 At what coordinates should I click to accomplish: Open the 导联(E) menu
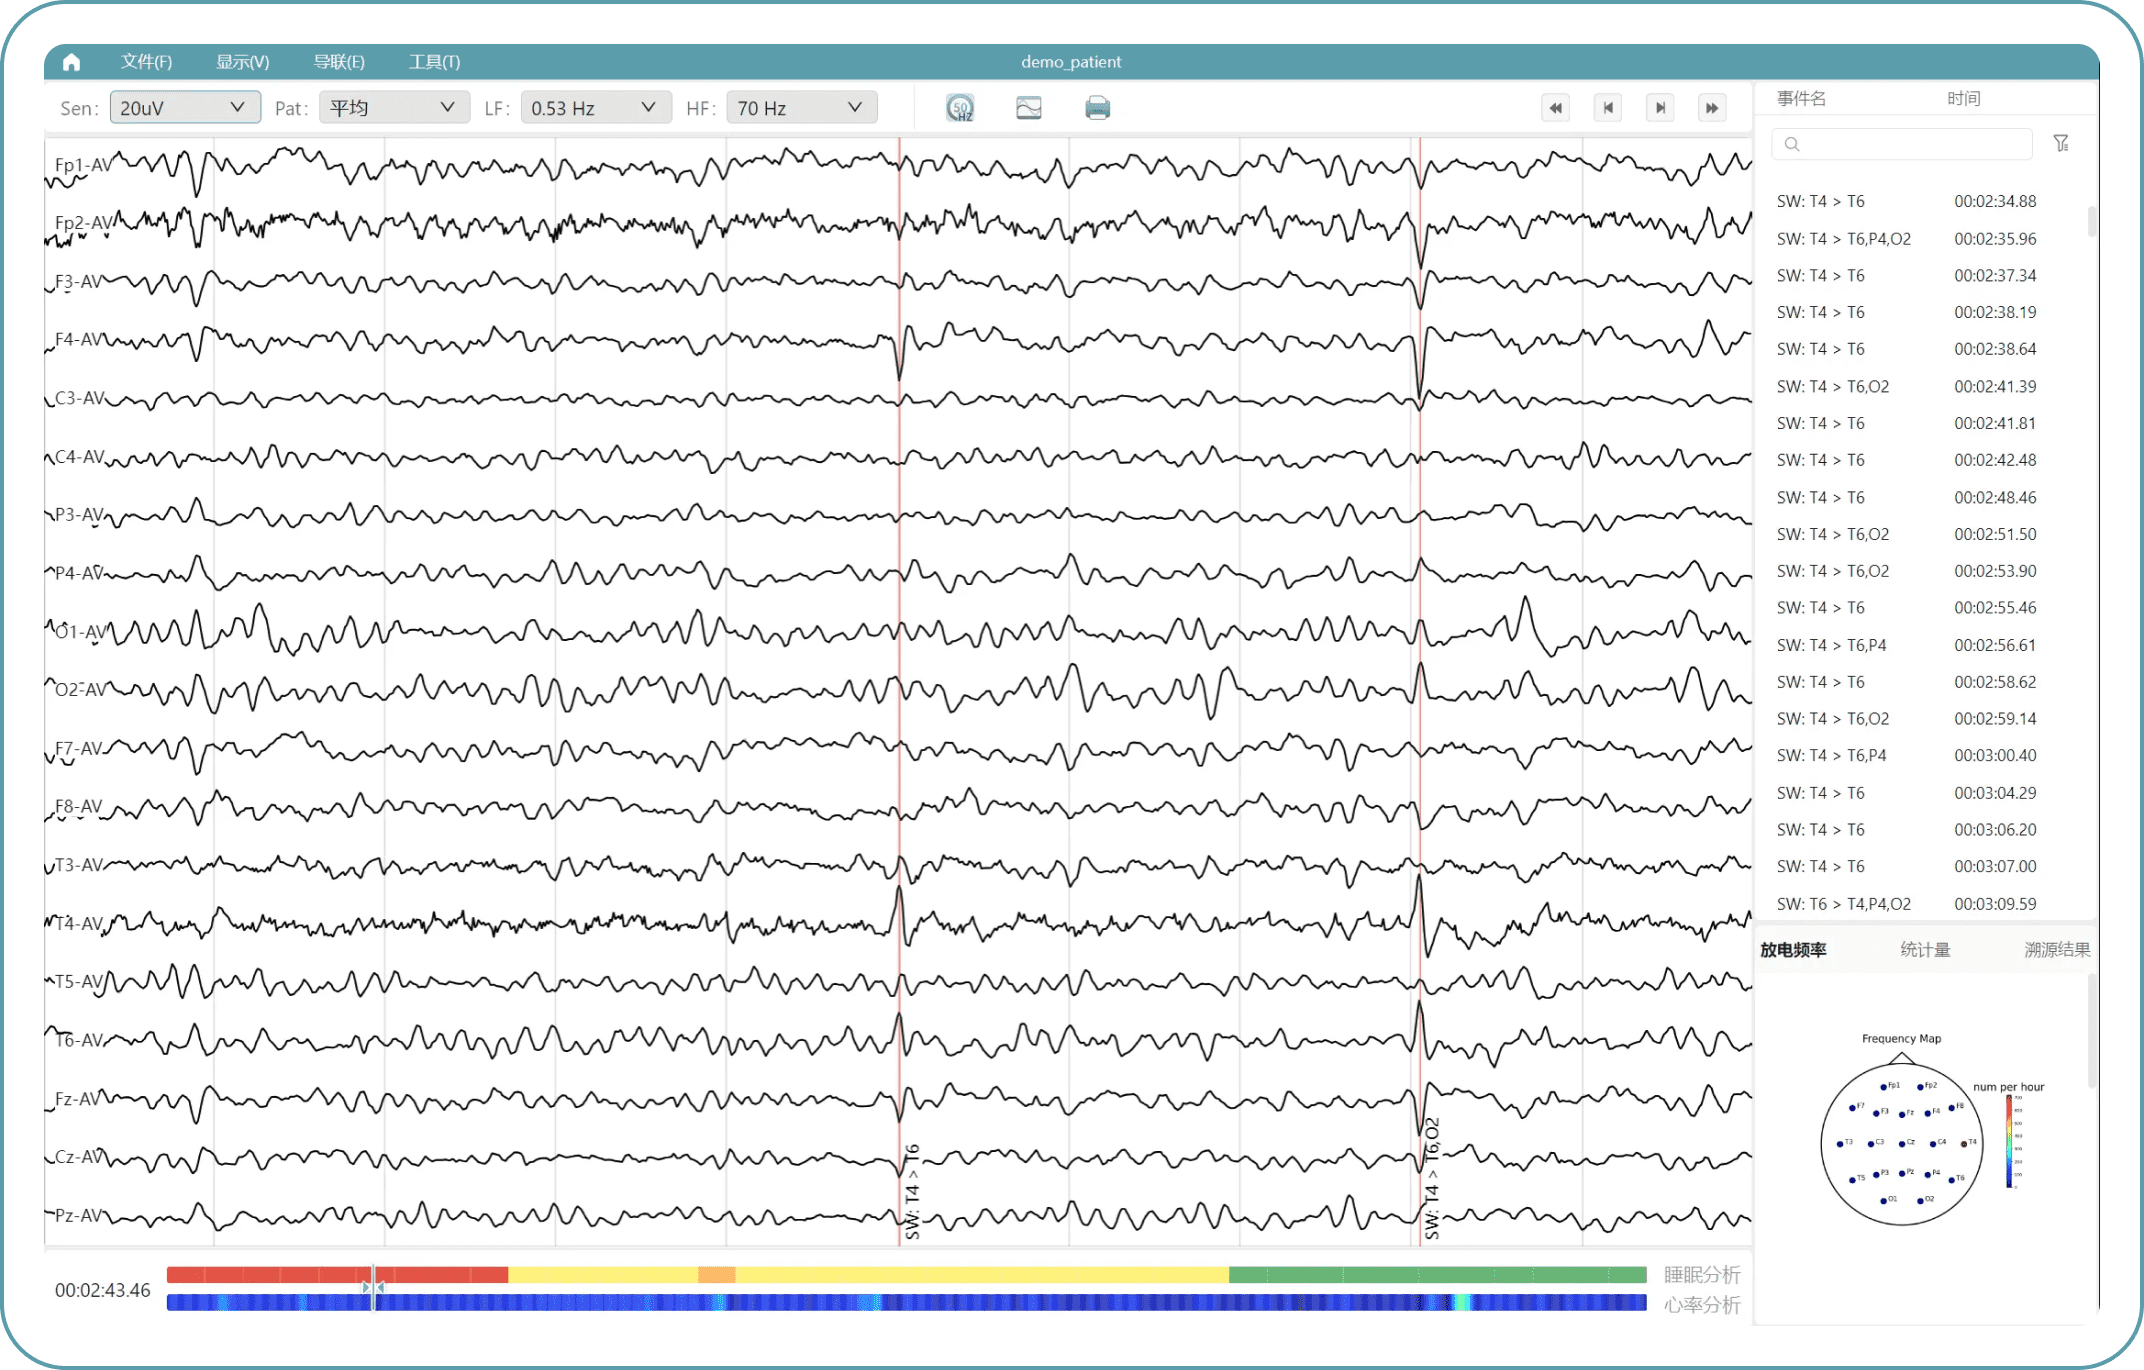(x=339, y=62)
